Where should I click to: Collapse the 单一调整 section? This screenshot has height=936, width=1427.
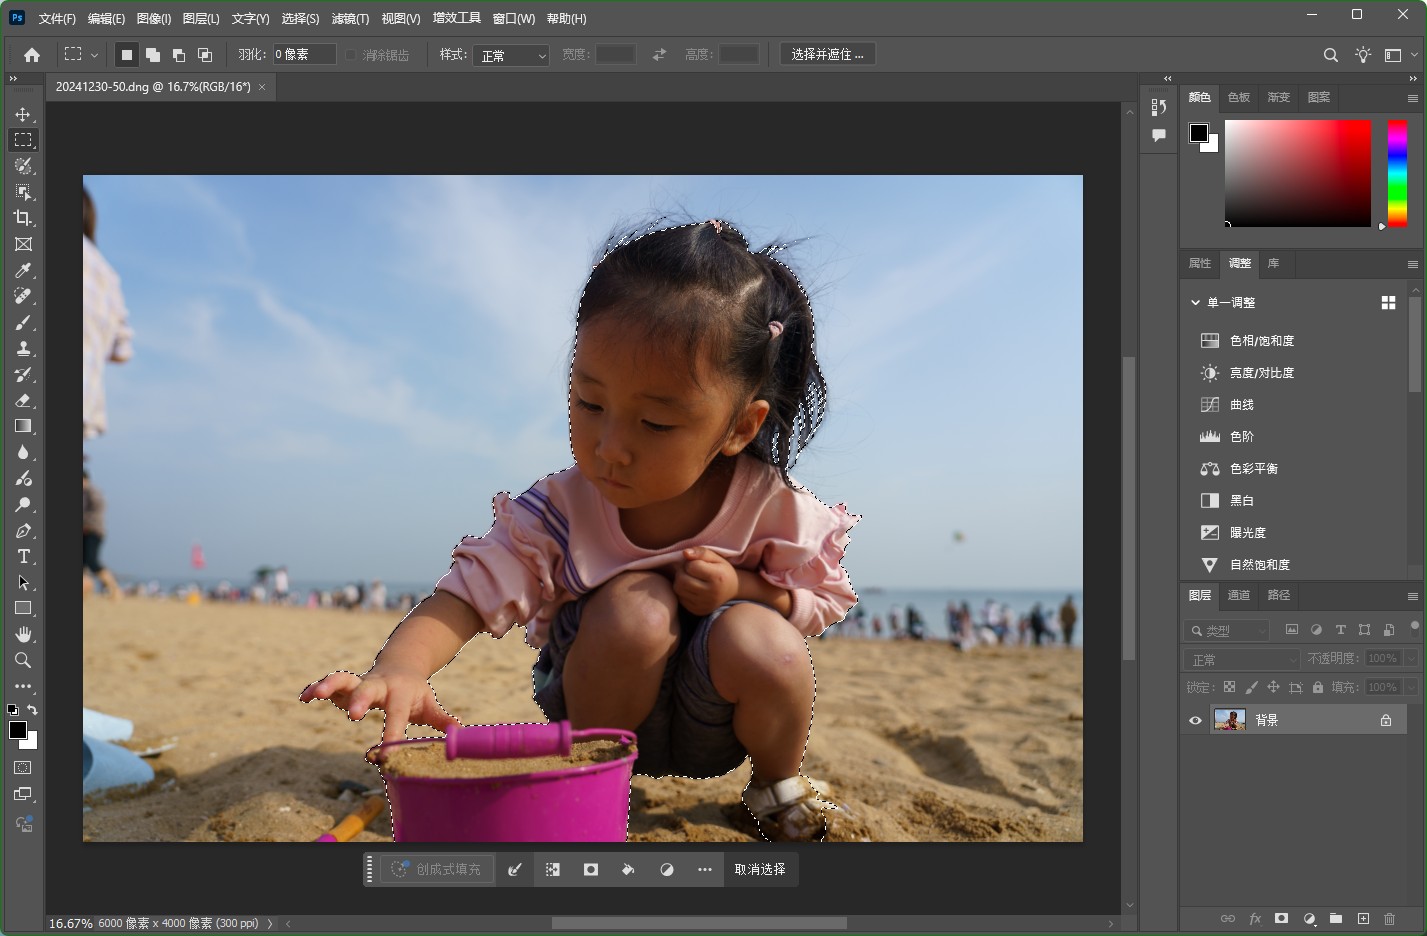(x=1195, y=302)
